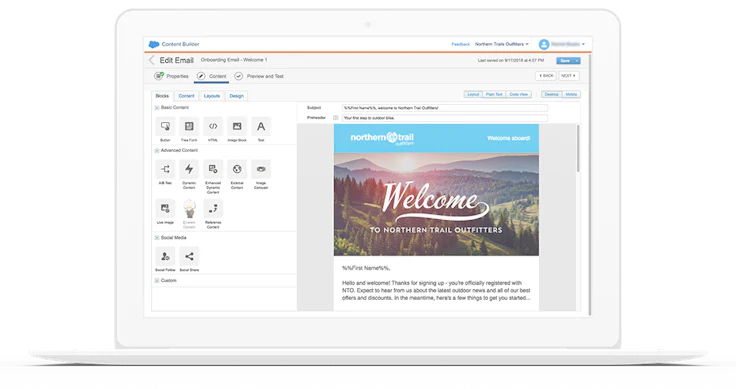This screenshot has height=389, width=736.
Task: Click the 'Welcome aboard!' header text
Action: point(508,138)
